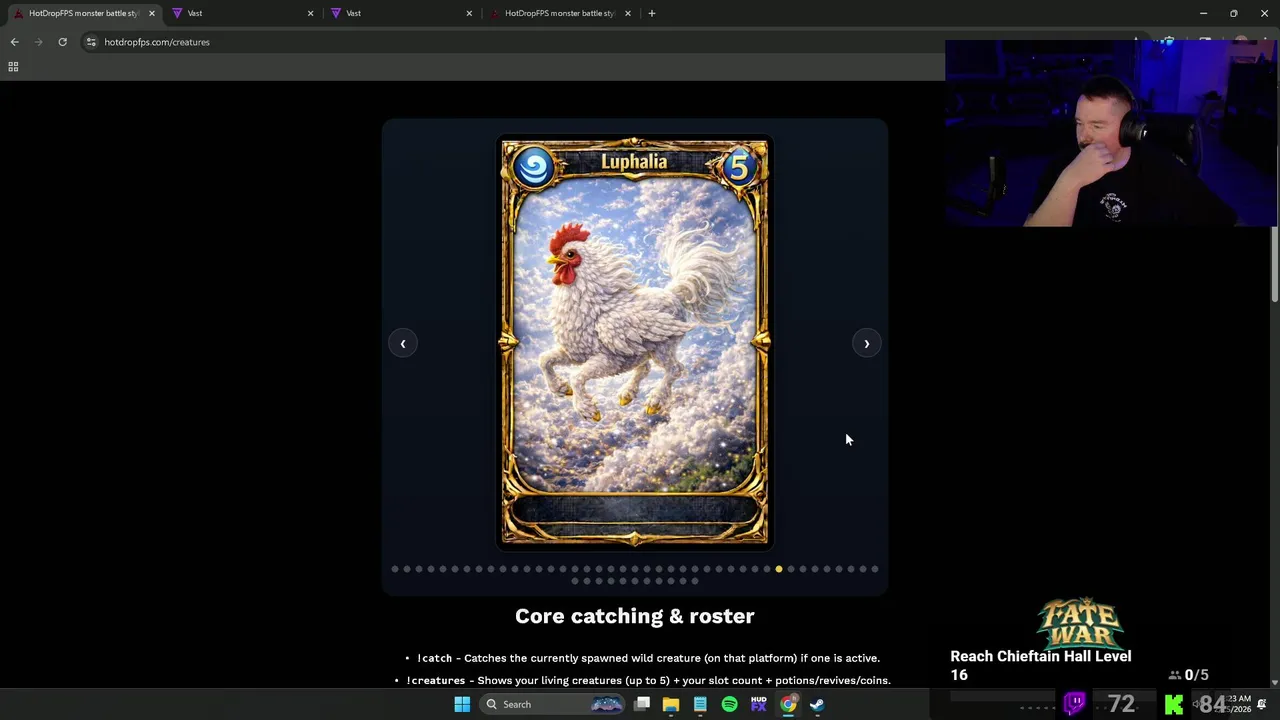The width and height of the screenshot is (1280, 720).
Task: Click the !catch command text
Action: pyautogui.click(x=434, y=658)
